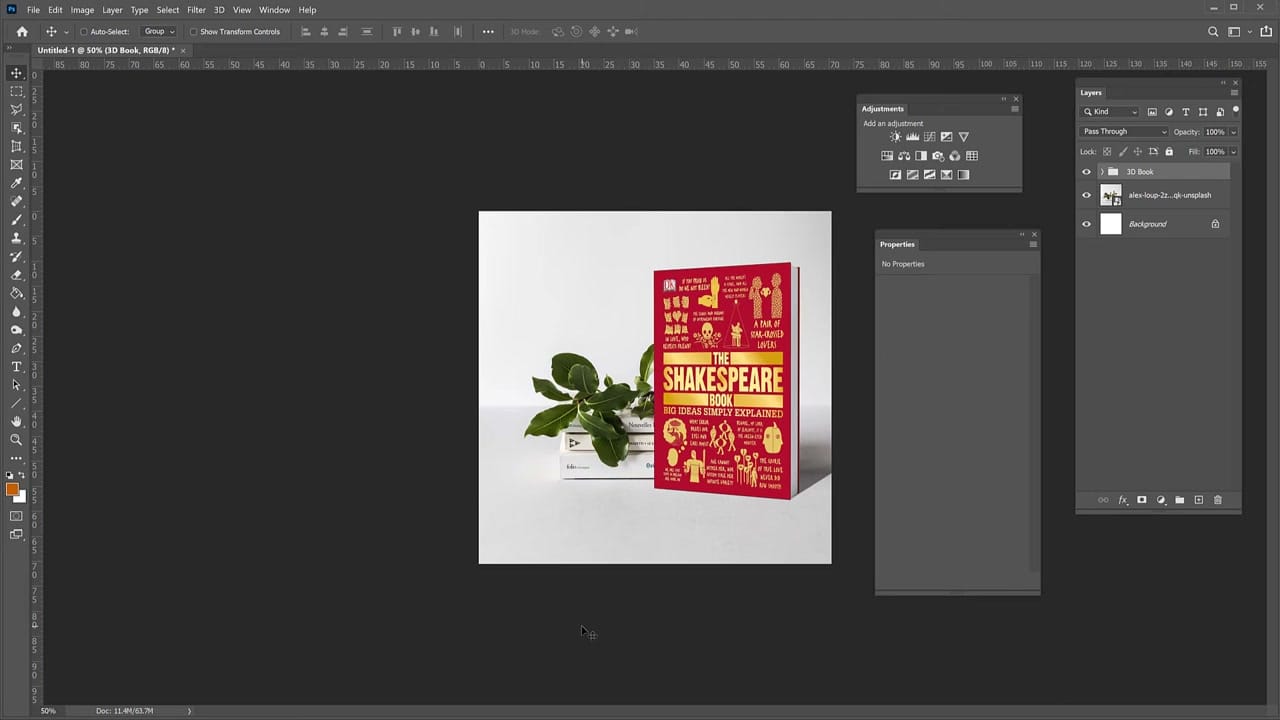Open the fx layer styles menu
This screenshot has height=720, width=1280.
1122,499
